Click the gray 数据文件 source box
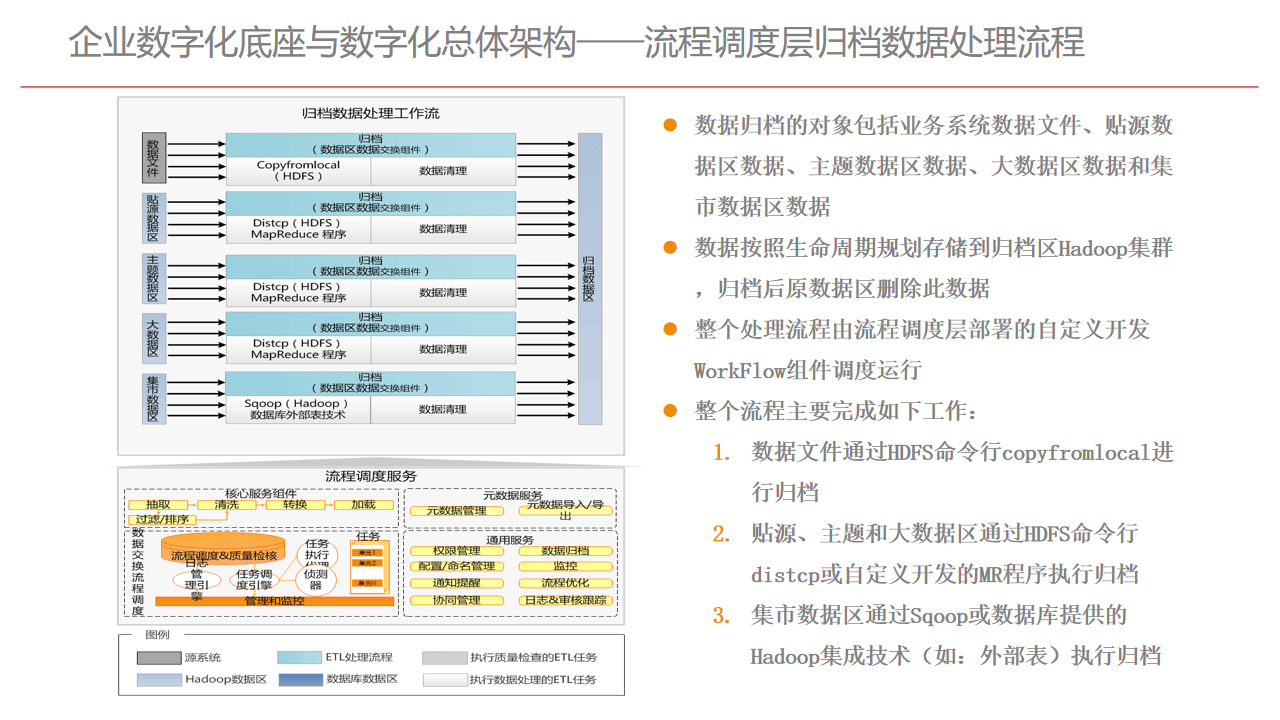 (153, 157)
